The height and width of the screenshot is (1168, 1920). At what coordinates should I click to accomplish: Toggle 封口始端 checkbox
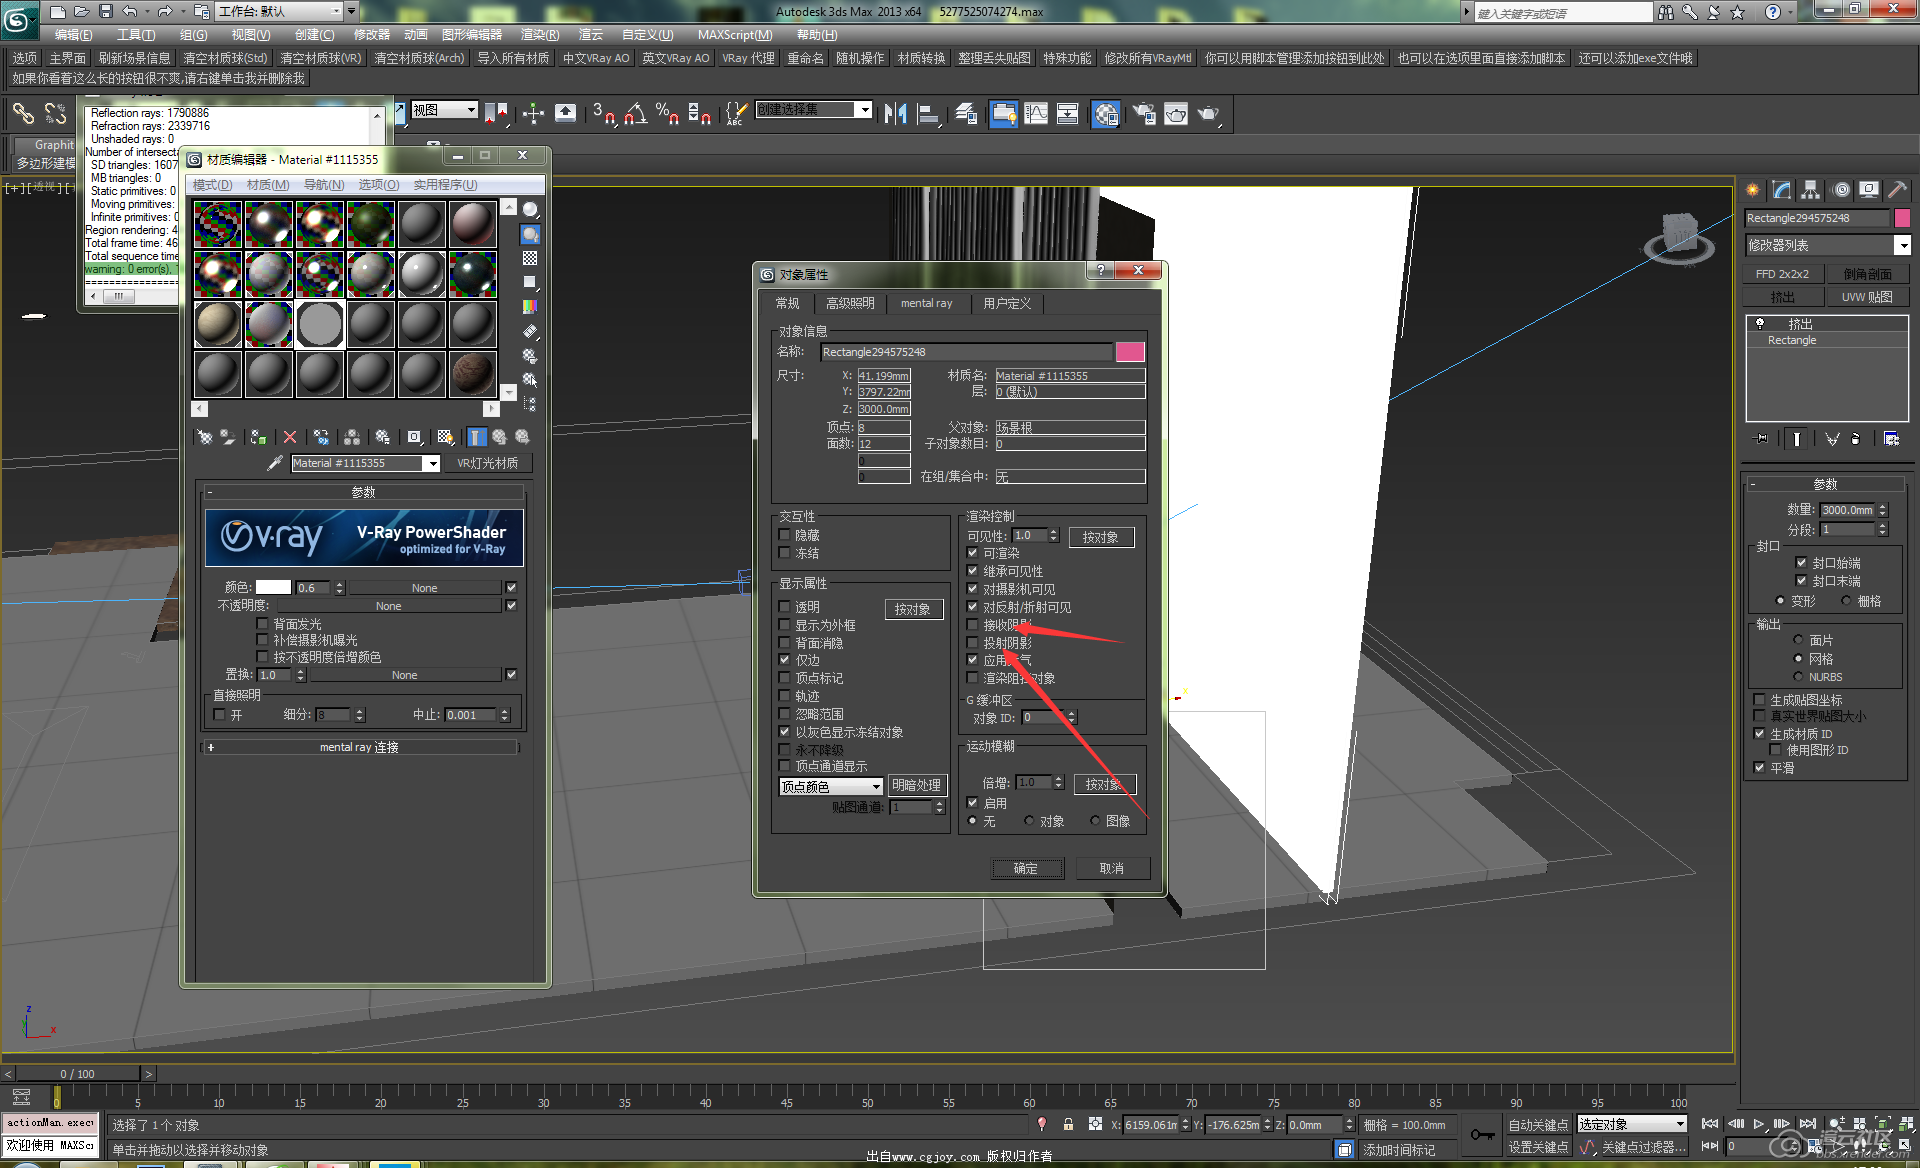click(1801, 563)
